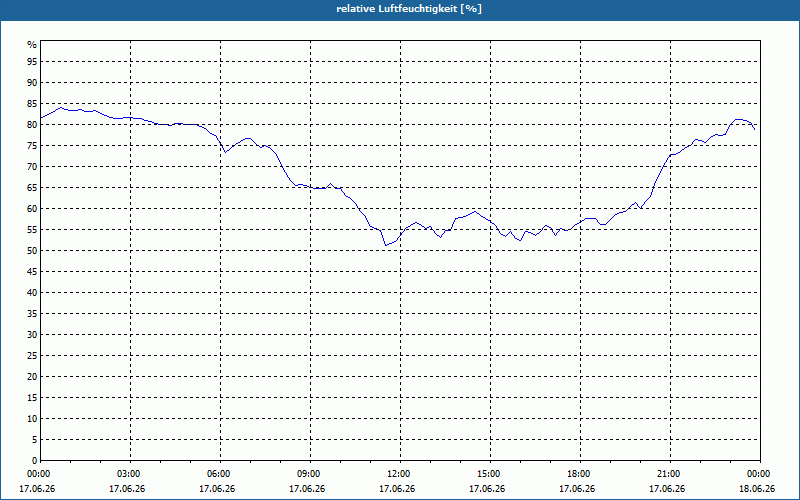Click the "%" unit label on the y-axis
This screenshot has width=800, height=500.
click(32, 45)
